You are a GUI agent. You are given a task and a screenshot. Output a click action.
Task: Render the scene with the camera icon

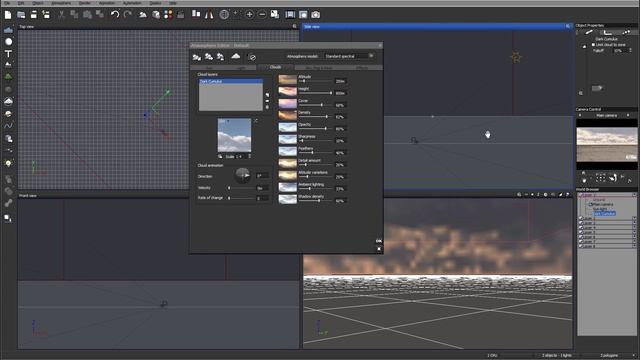pyautogui.click(x=316, y=15)
